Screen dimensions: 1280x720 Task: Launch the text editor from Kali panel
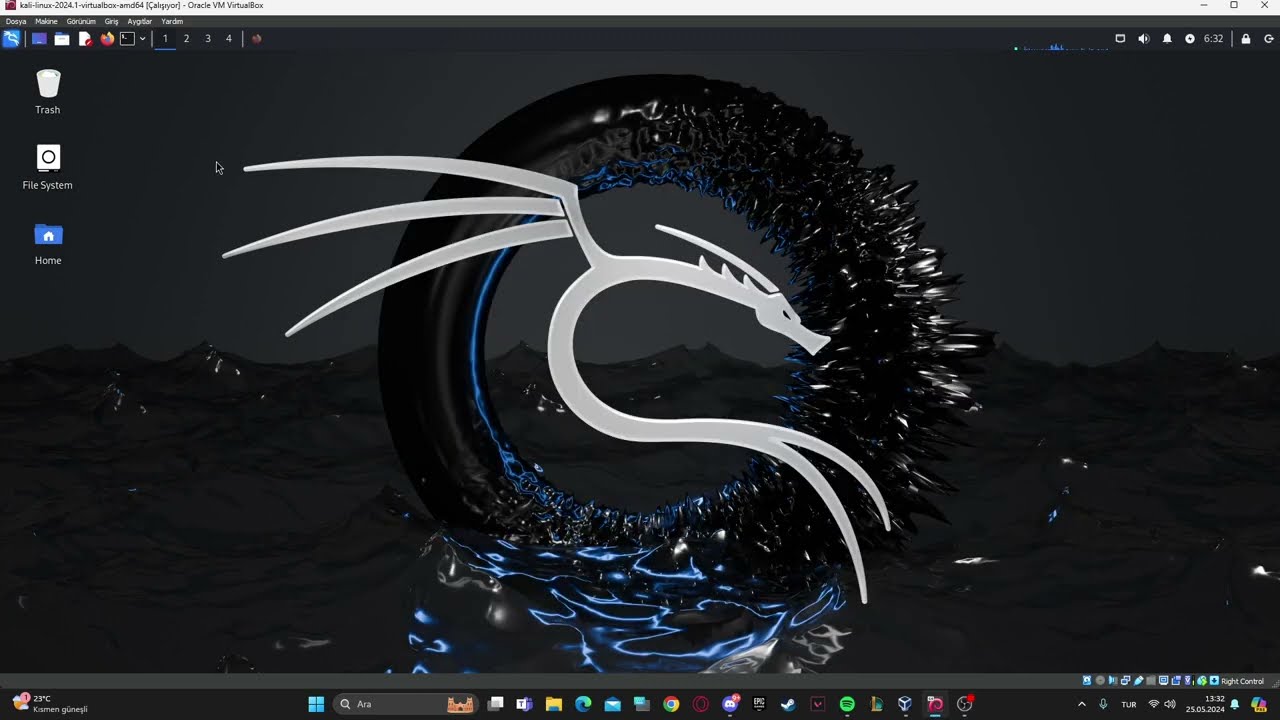pyautogui.click(x=85, y=39)
